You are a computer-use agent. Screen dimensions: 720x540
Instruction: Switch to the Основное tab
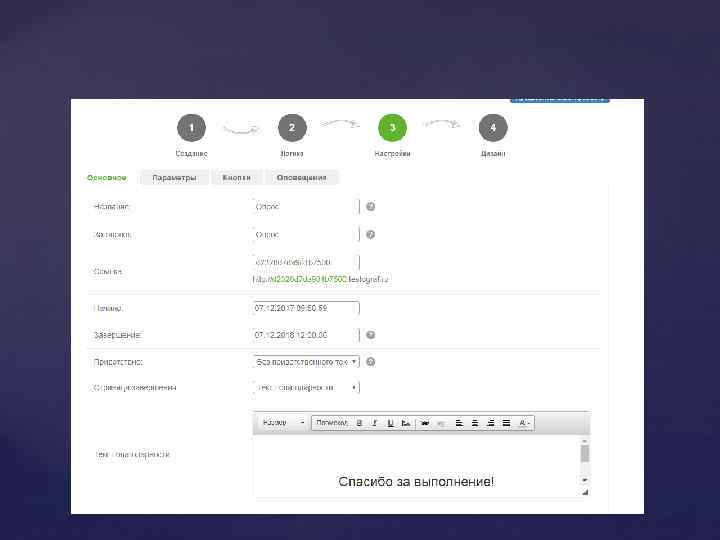tap(107, 178)
